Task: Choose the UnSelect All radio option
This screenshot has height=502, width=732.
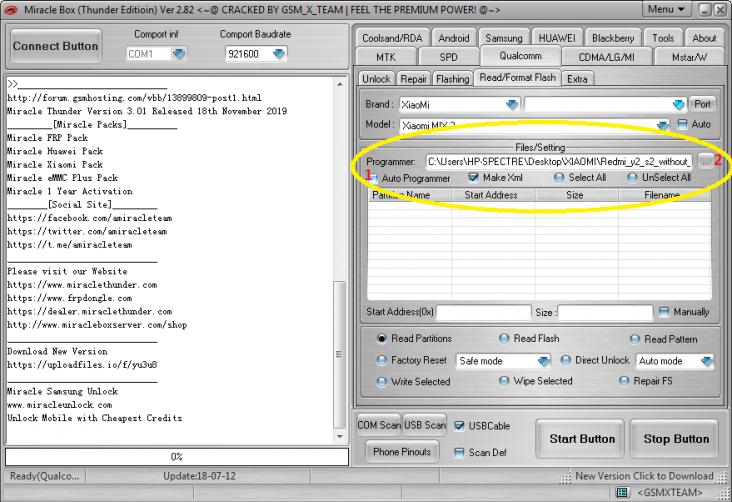Action: point(632,177)
